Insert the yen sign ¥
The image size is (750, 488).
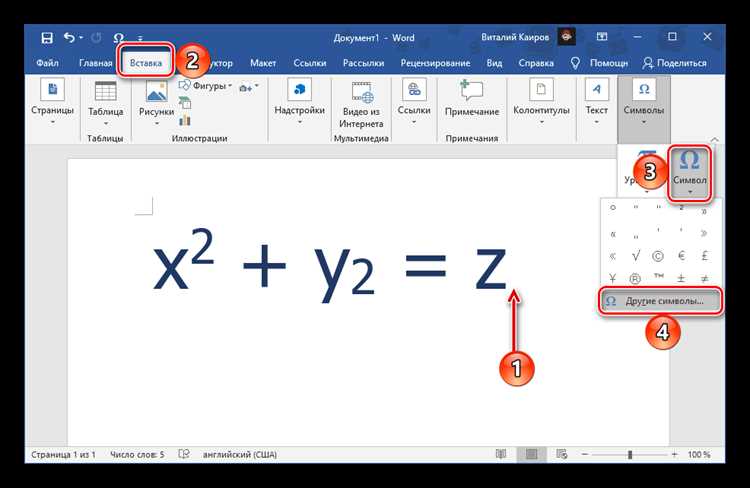coord(612,278)
